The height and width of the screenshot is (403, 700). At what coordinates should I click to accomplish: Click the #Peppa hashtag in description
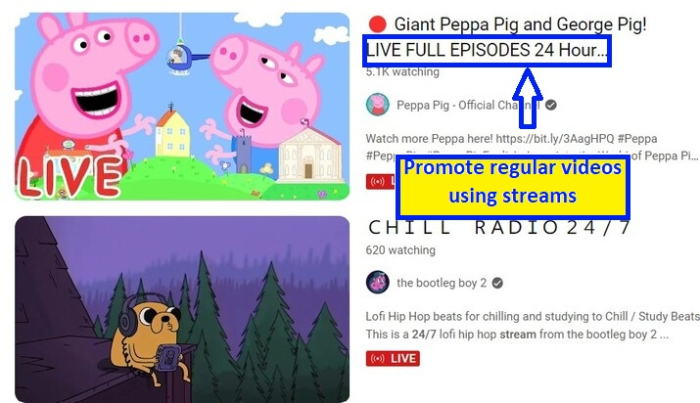(638, 139)
